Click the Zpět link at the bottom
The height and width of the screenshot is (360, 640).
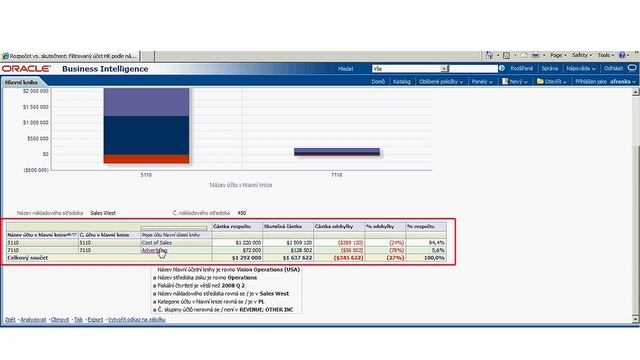(10, 320)
